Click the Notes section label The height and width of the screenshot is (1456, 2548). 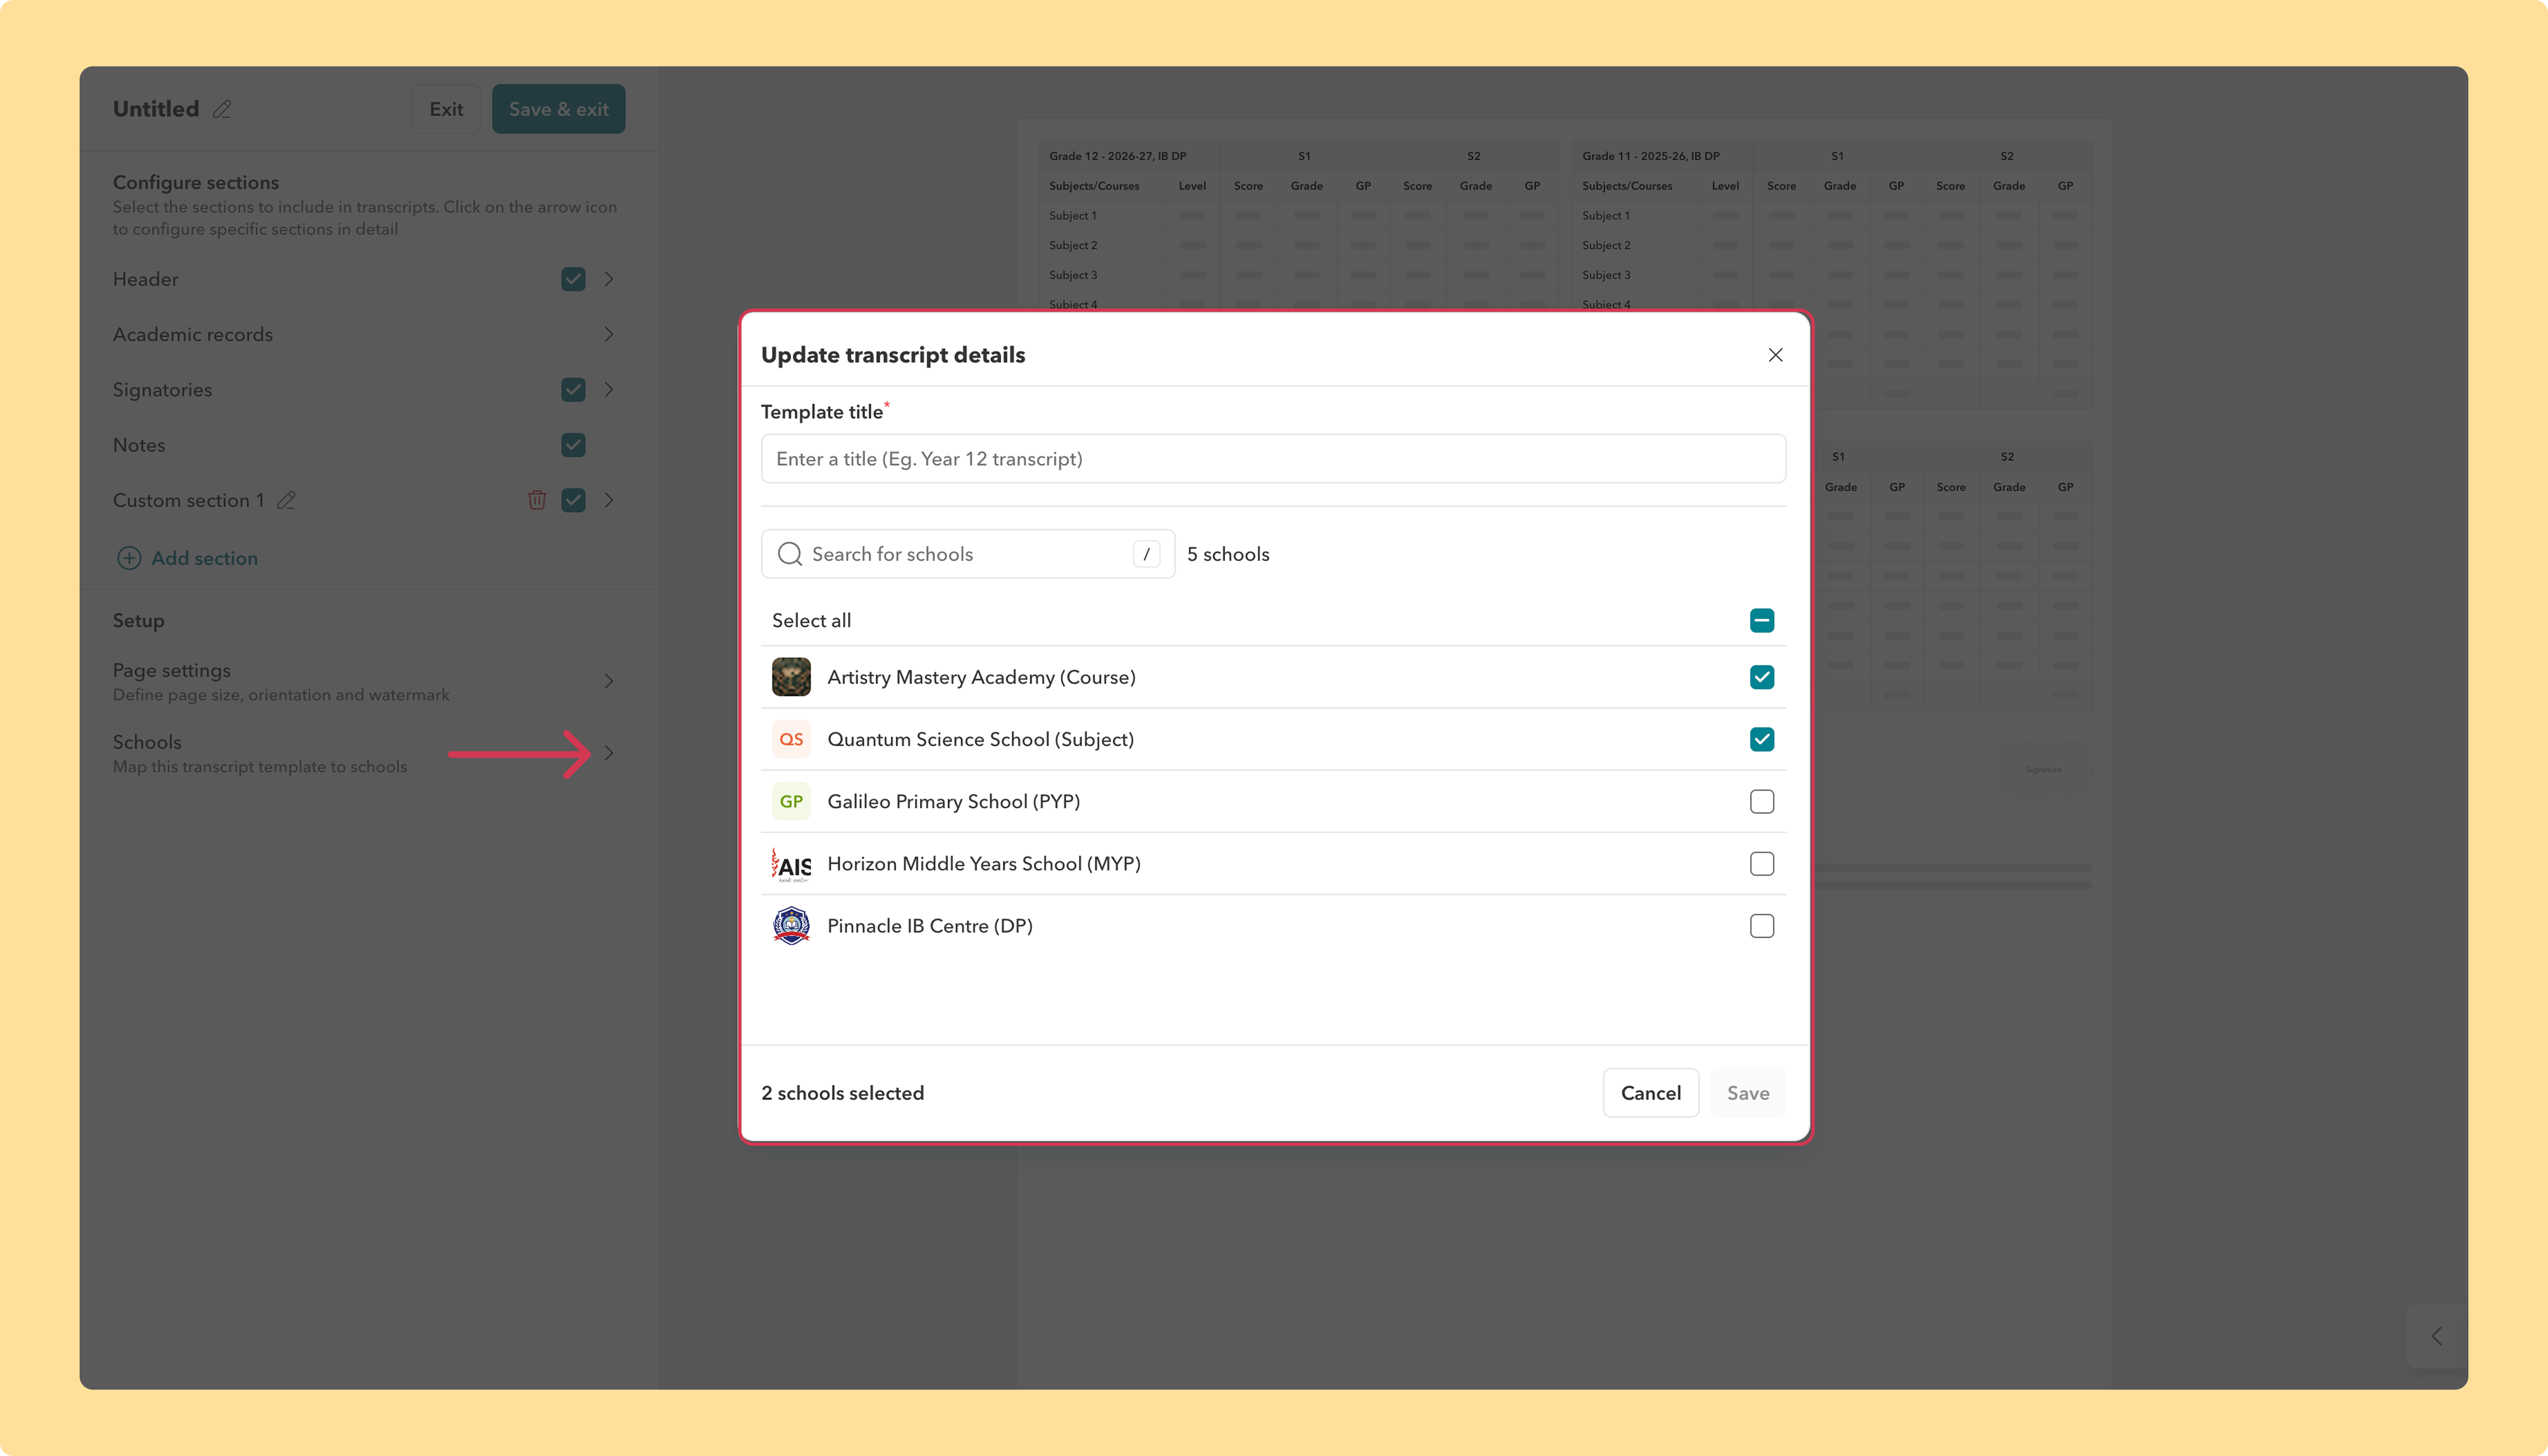point(139,445)
